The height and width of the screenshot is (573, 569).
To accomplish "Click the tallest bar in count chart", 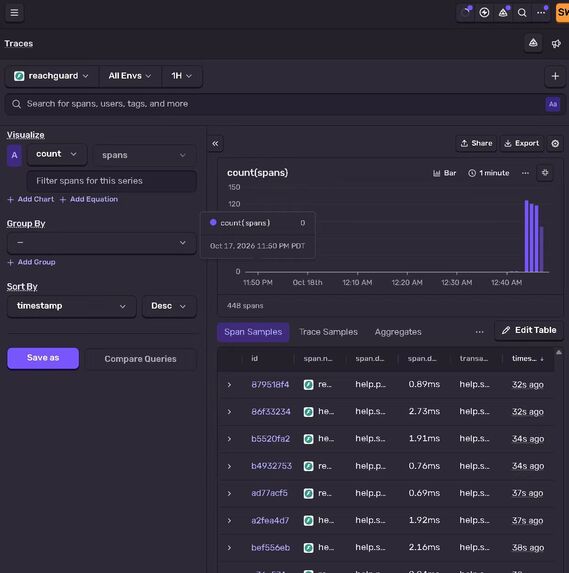I will click(527, 236).
